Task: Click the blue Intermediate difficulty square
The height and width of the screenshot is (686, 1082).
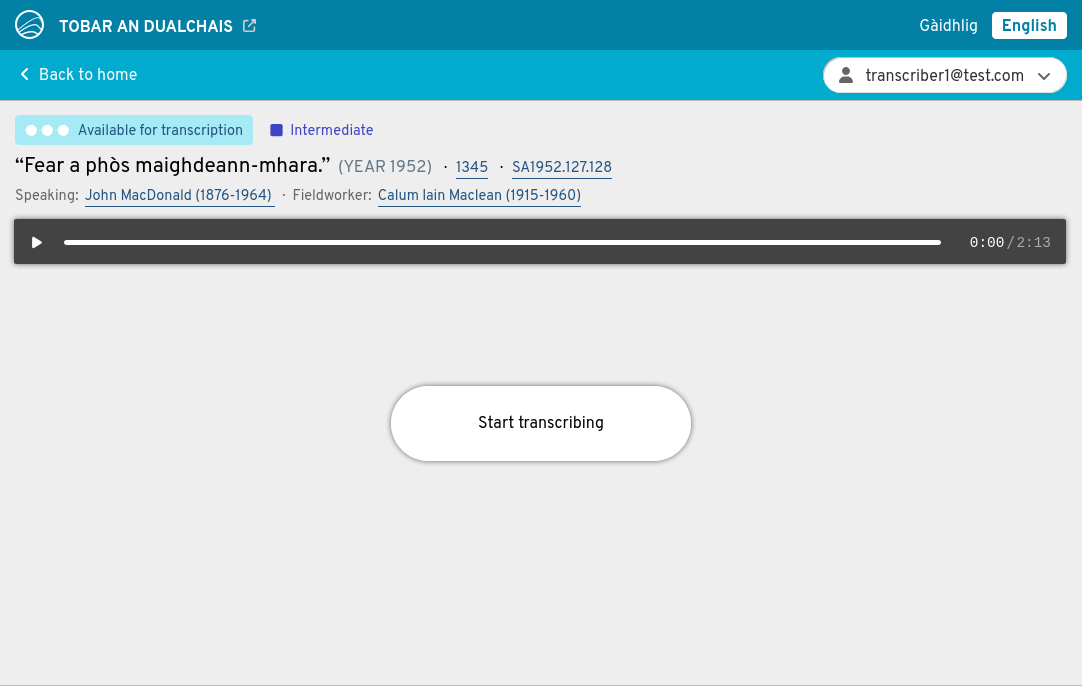Action: [x=277, y=130]
